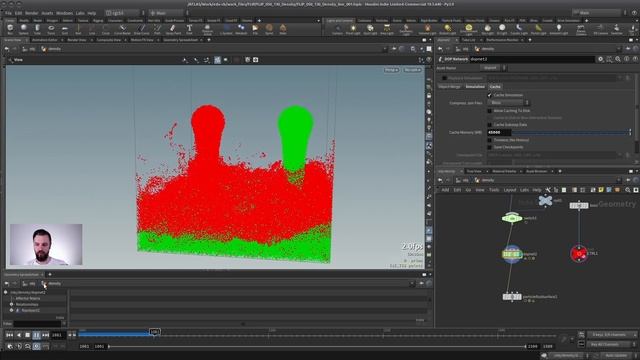
Task: Select the Circle shelf tool
Action: pyautogui.click(x=105, y=29)
